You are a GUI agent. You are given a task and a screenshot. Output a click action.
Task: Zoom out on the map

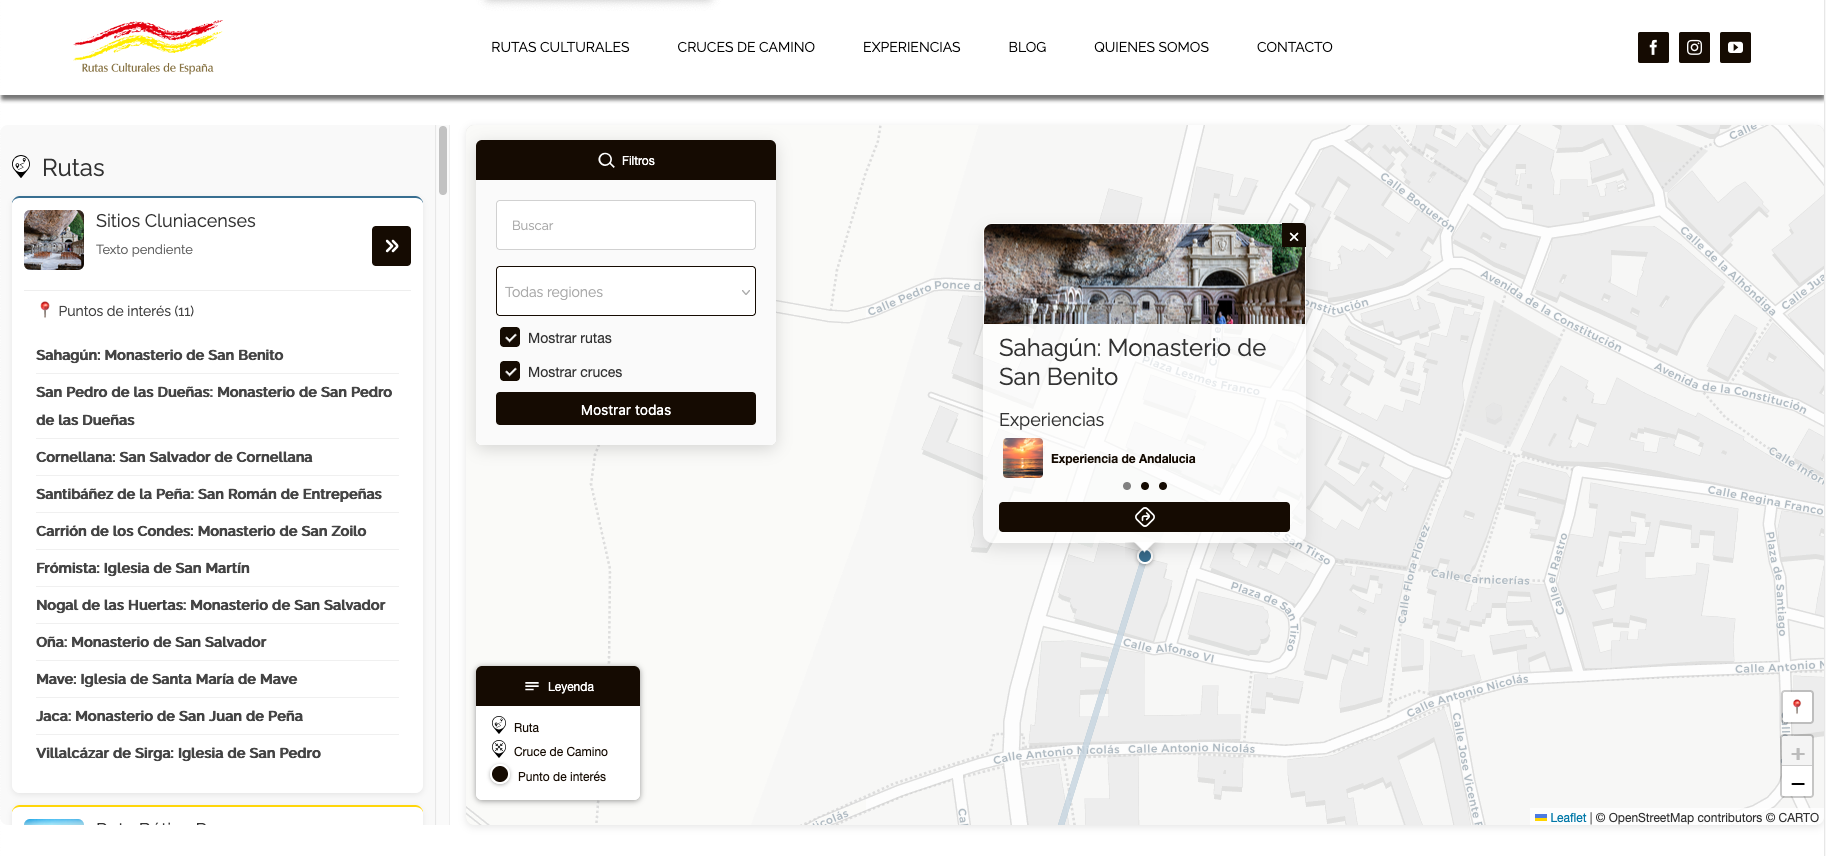[x=1797, y=783]
